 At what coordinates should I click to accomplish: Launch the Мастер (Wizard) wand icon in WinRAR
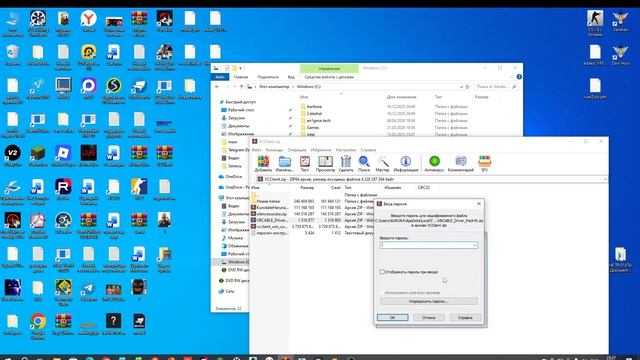(x=382, y=163)
